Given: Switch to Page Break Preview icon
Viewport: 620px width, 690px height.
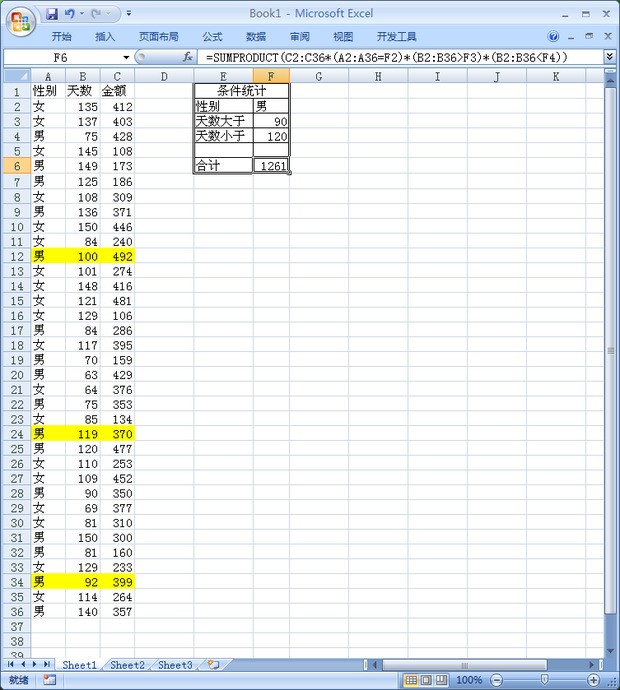Looking at the screenshot, I should pos(441,680).
